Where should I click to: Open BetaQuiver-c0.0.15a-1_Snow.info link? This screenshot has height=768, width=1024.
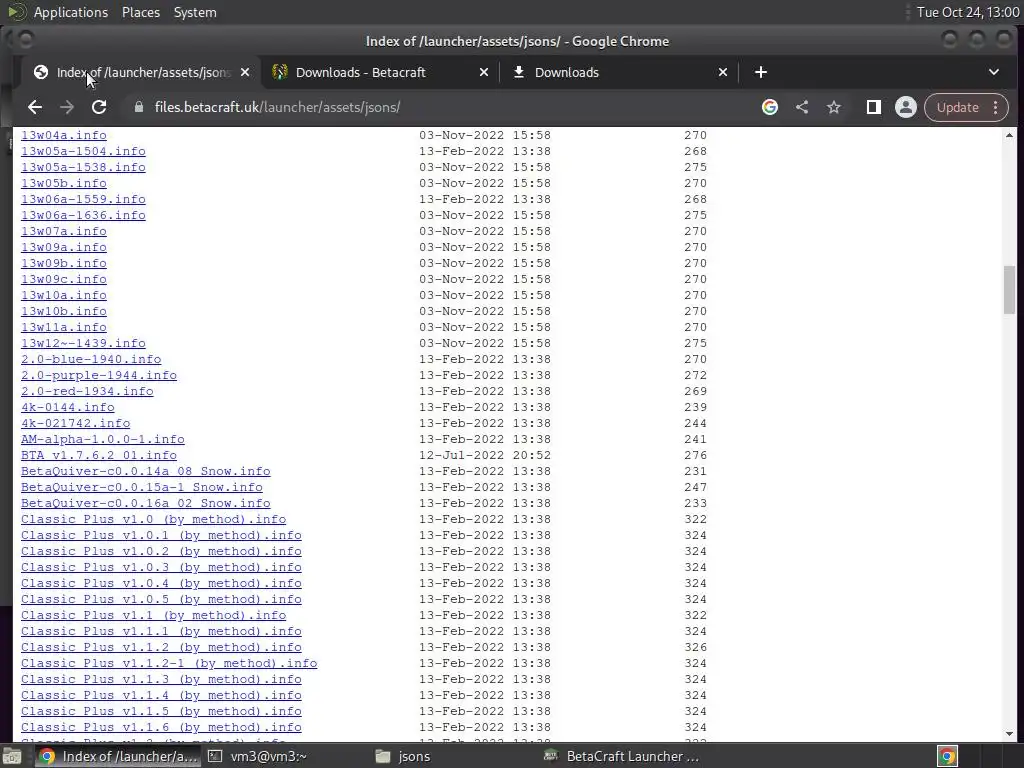(142, 487)
